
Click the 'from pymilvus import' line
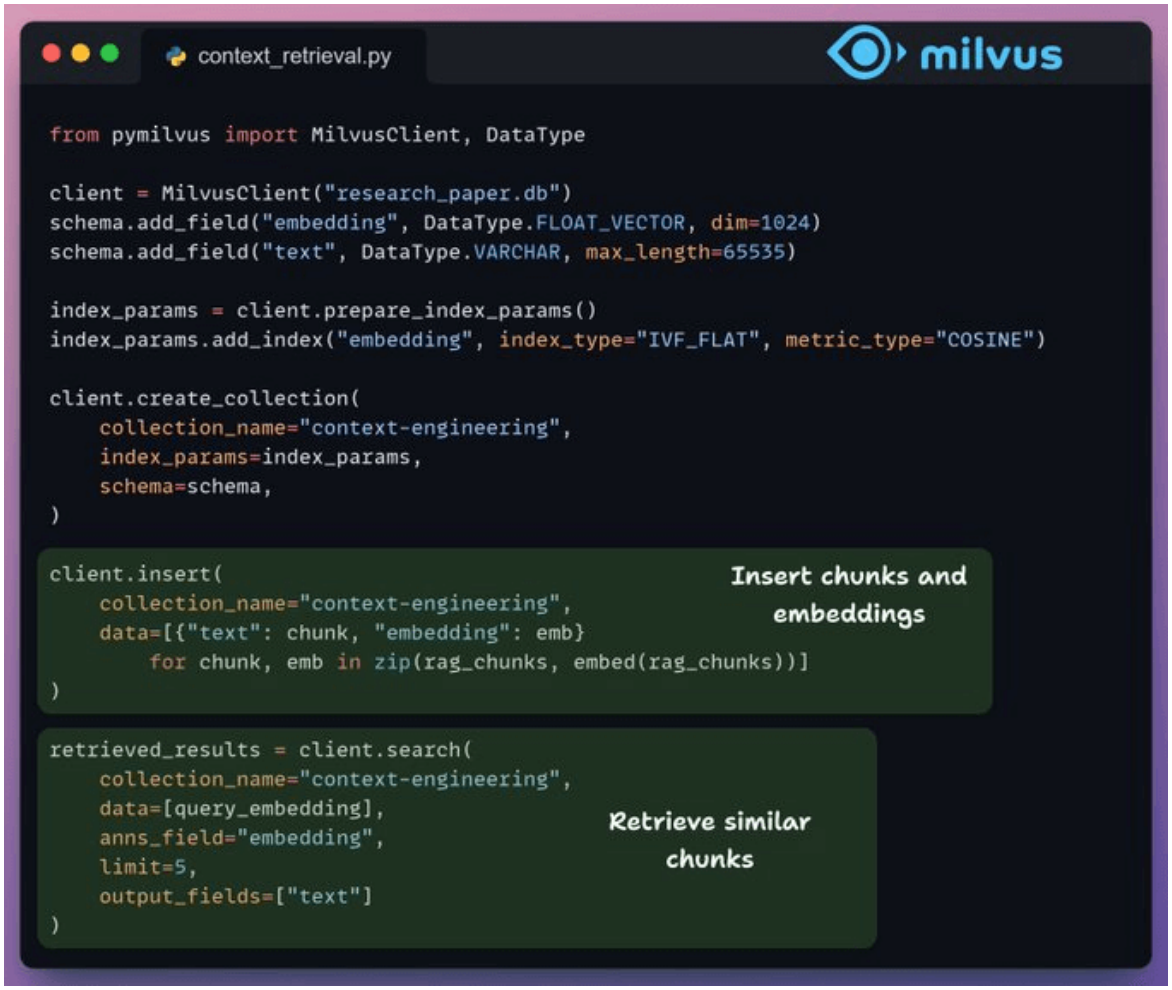[x=318, y=134]
